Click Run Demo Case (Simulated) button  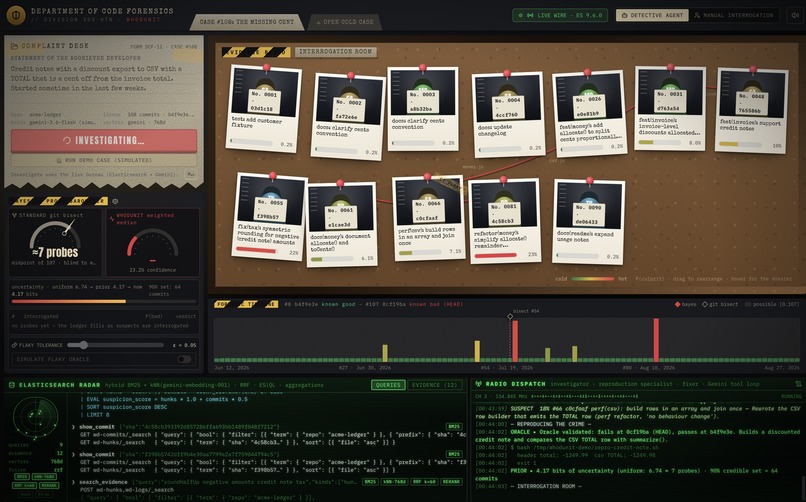(x=104, y=160)
